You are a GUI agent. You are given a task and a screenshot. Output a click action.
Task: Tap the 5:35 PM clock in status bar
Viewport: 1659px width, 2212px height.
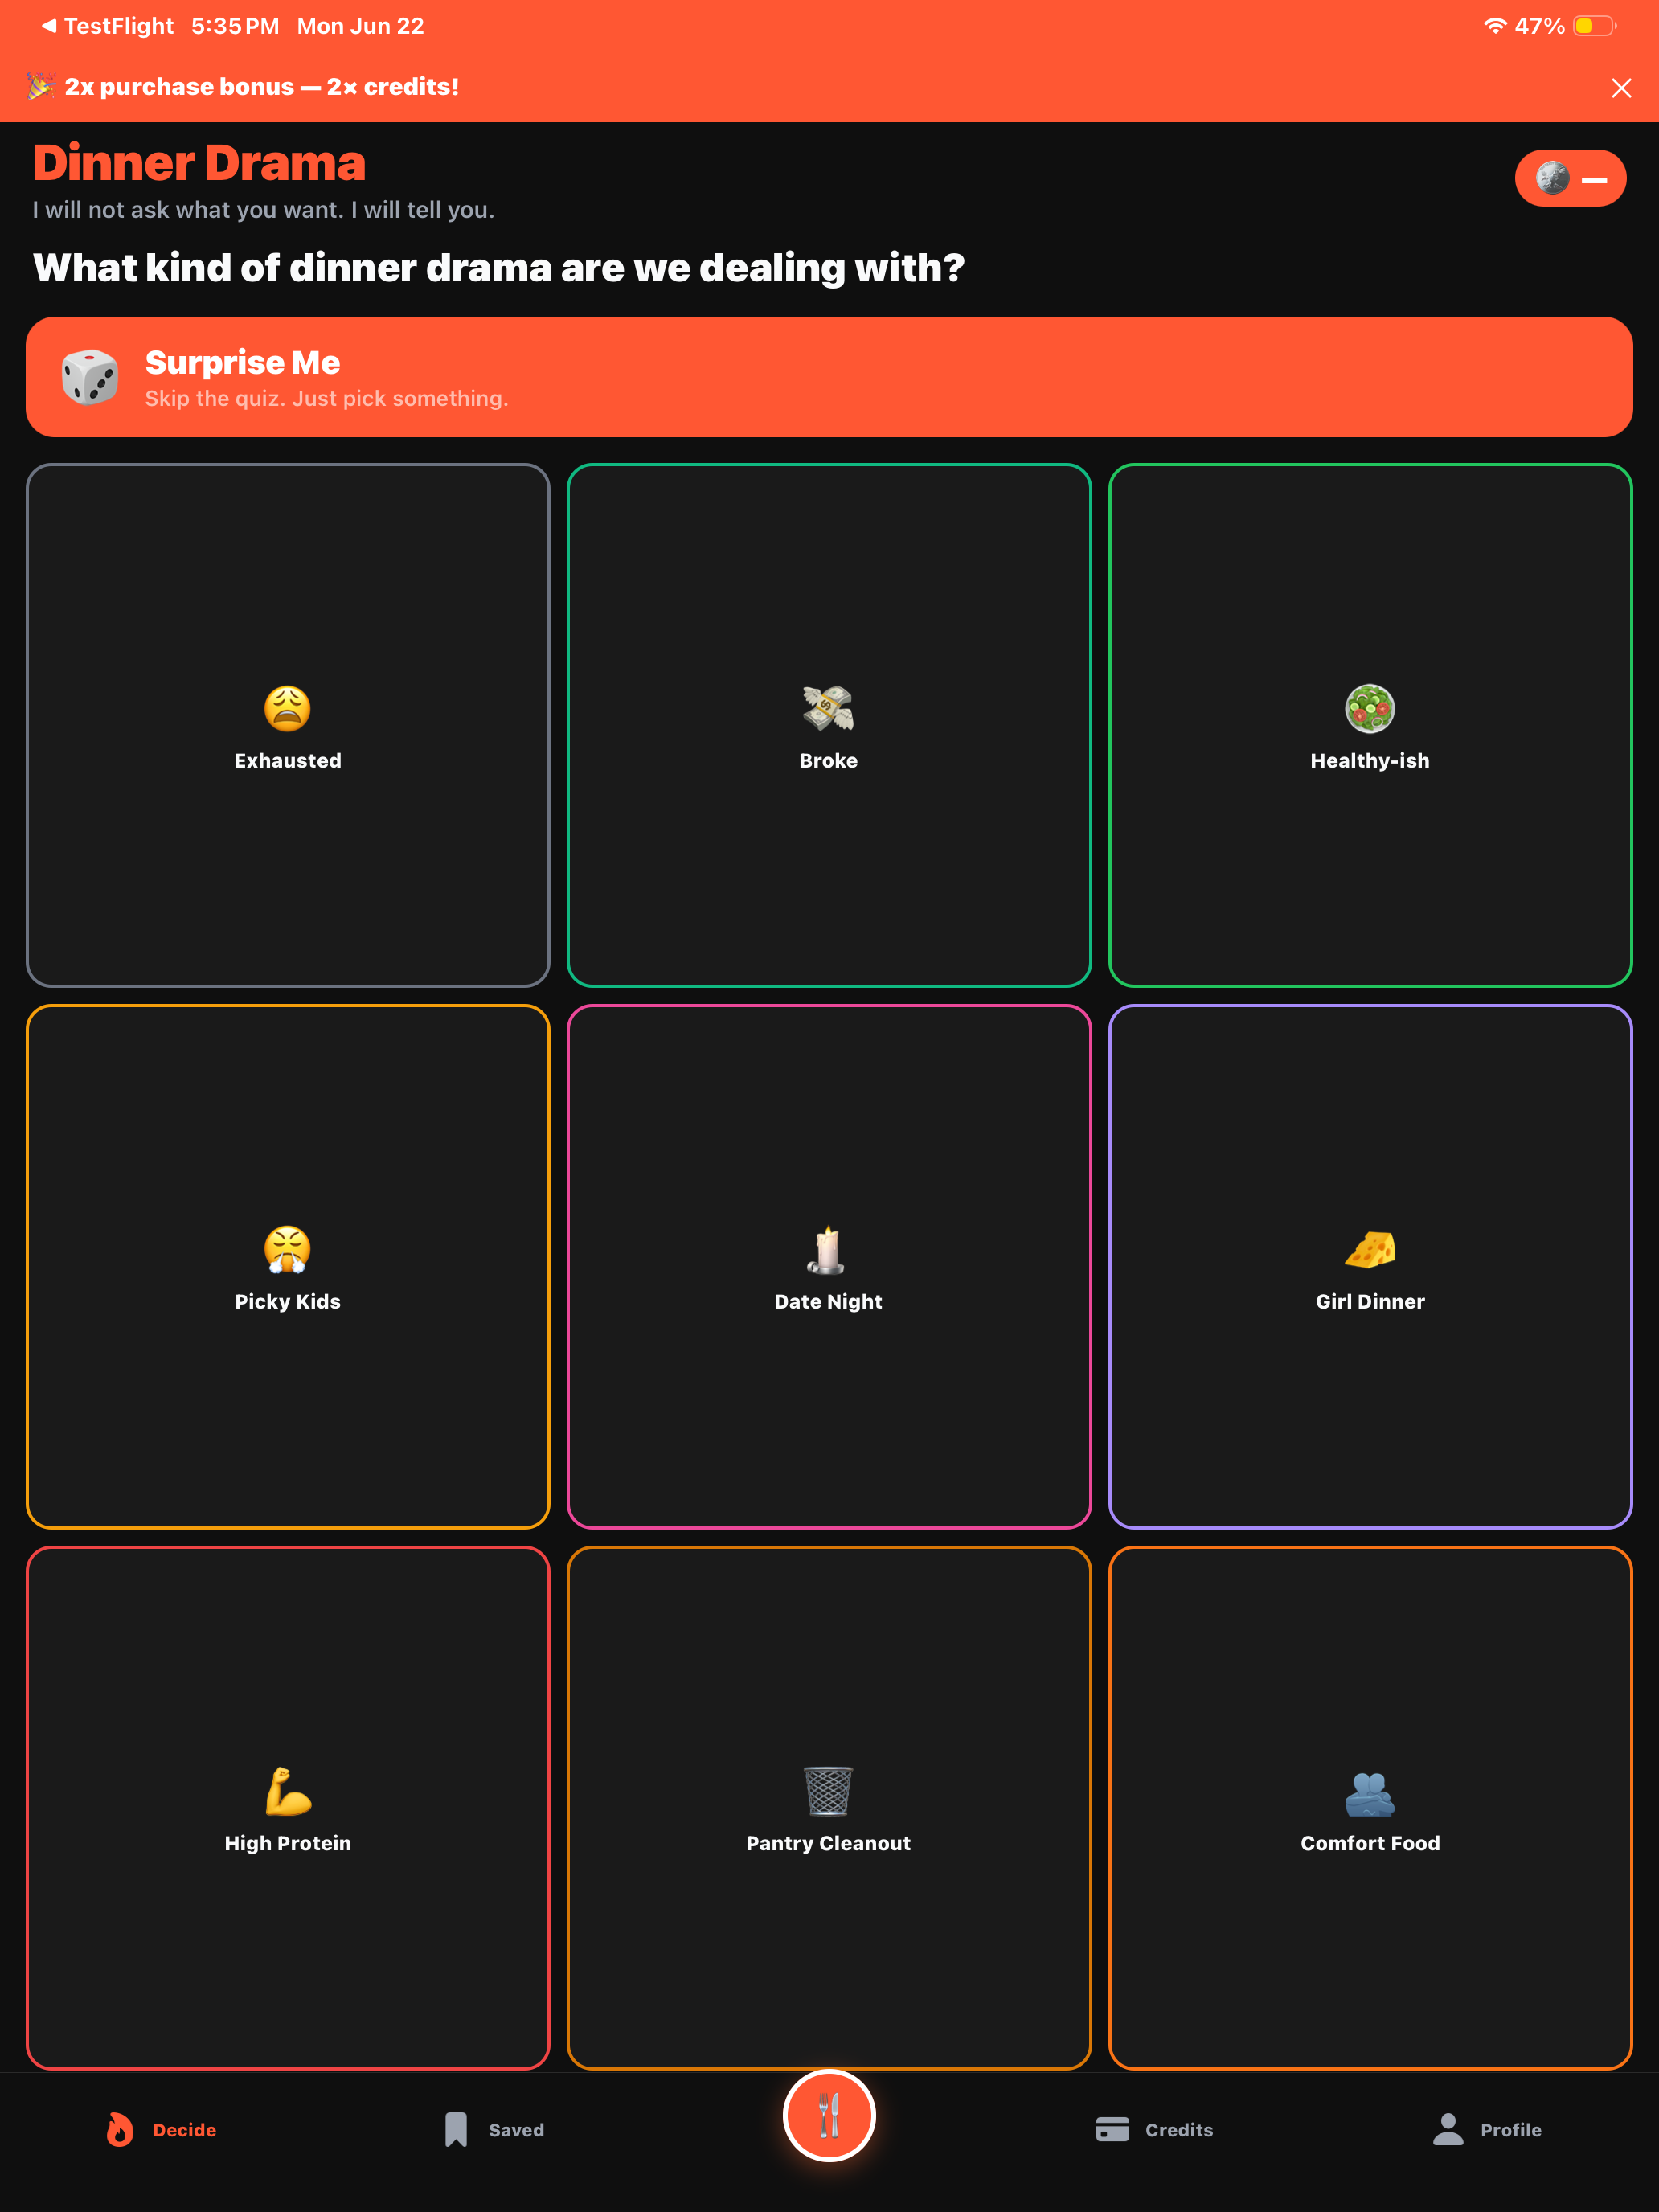click(235, 26)
